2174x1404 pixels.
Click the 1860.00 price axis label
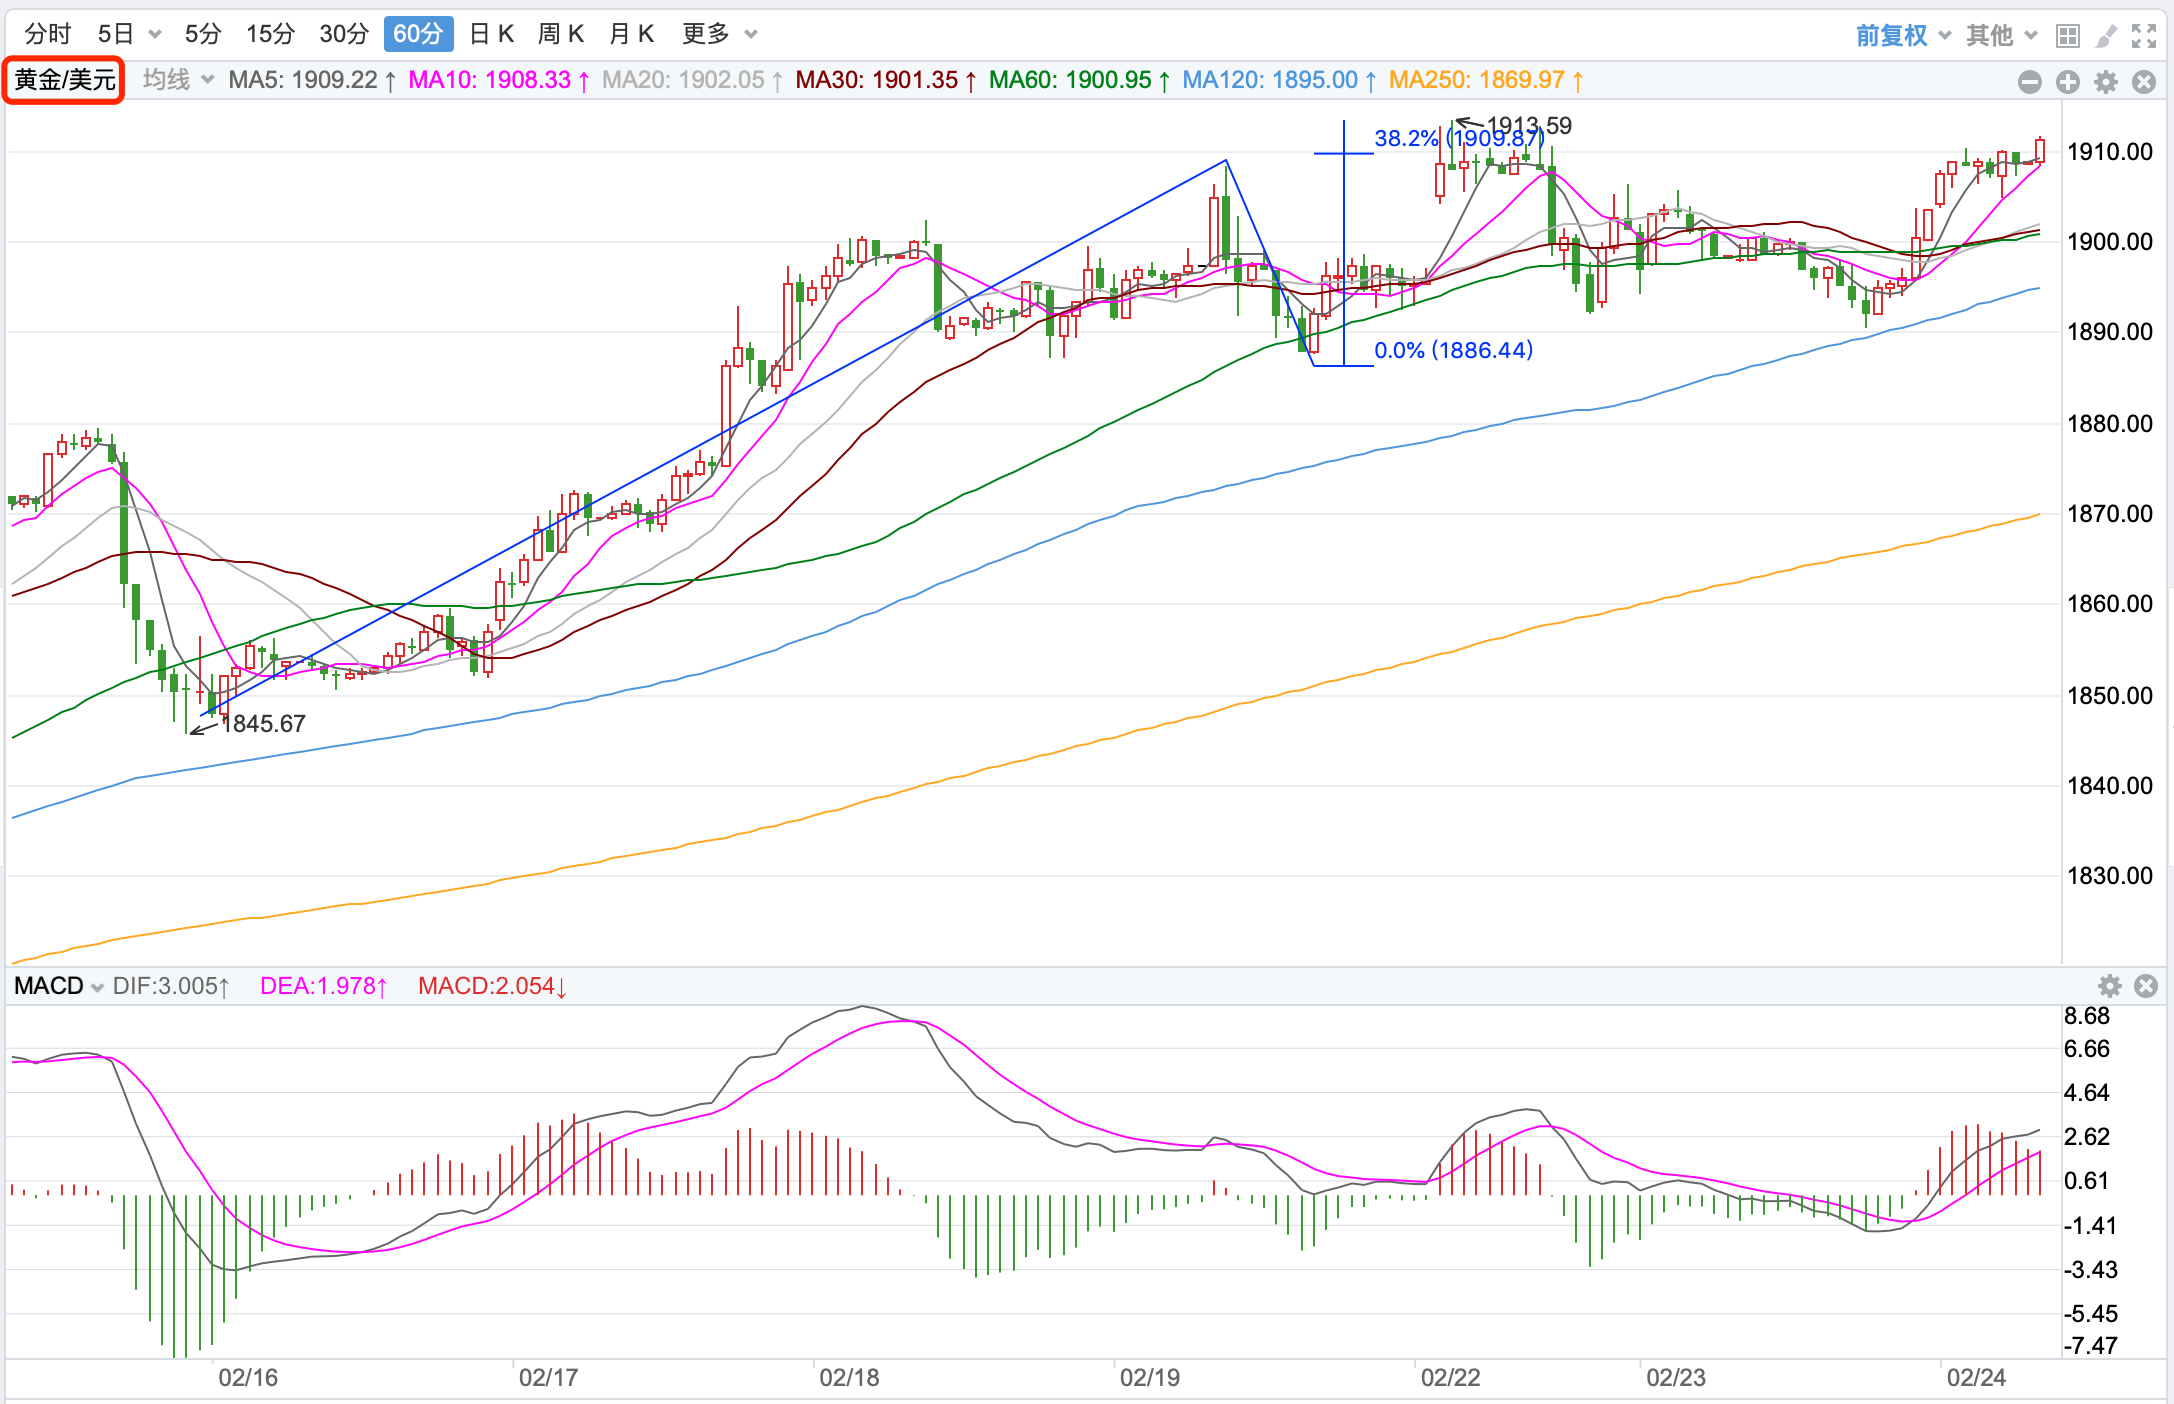2110,604
